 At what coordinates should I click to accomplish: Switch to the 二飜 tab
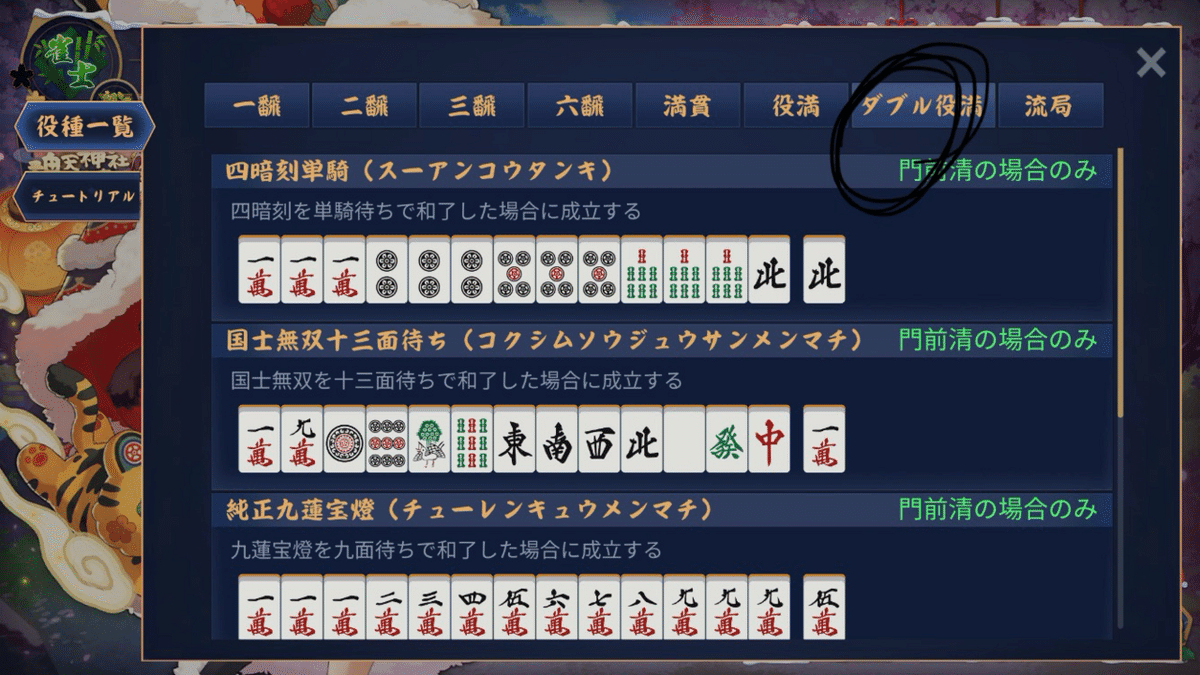pos(365,105)
